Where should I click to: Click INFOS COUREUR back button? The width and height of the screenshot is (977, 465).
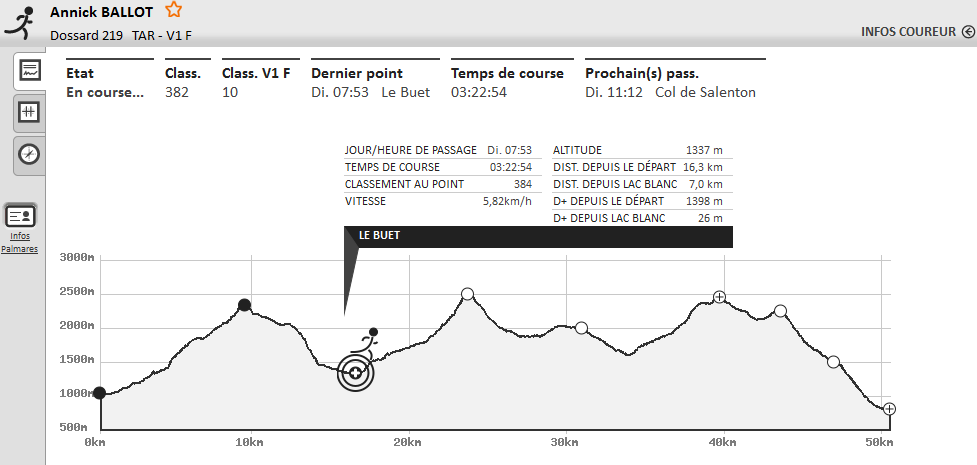[x=909, y=31]
